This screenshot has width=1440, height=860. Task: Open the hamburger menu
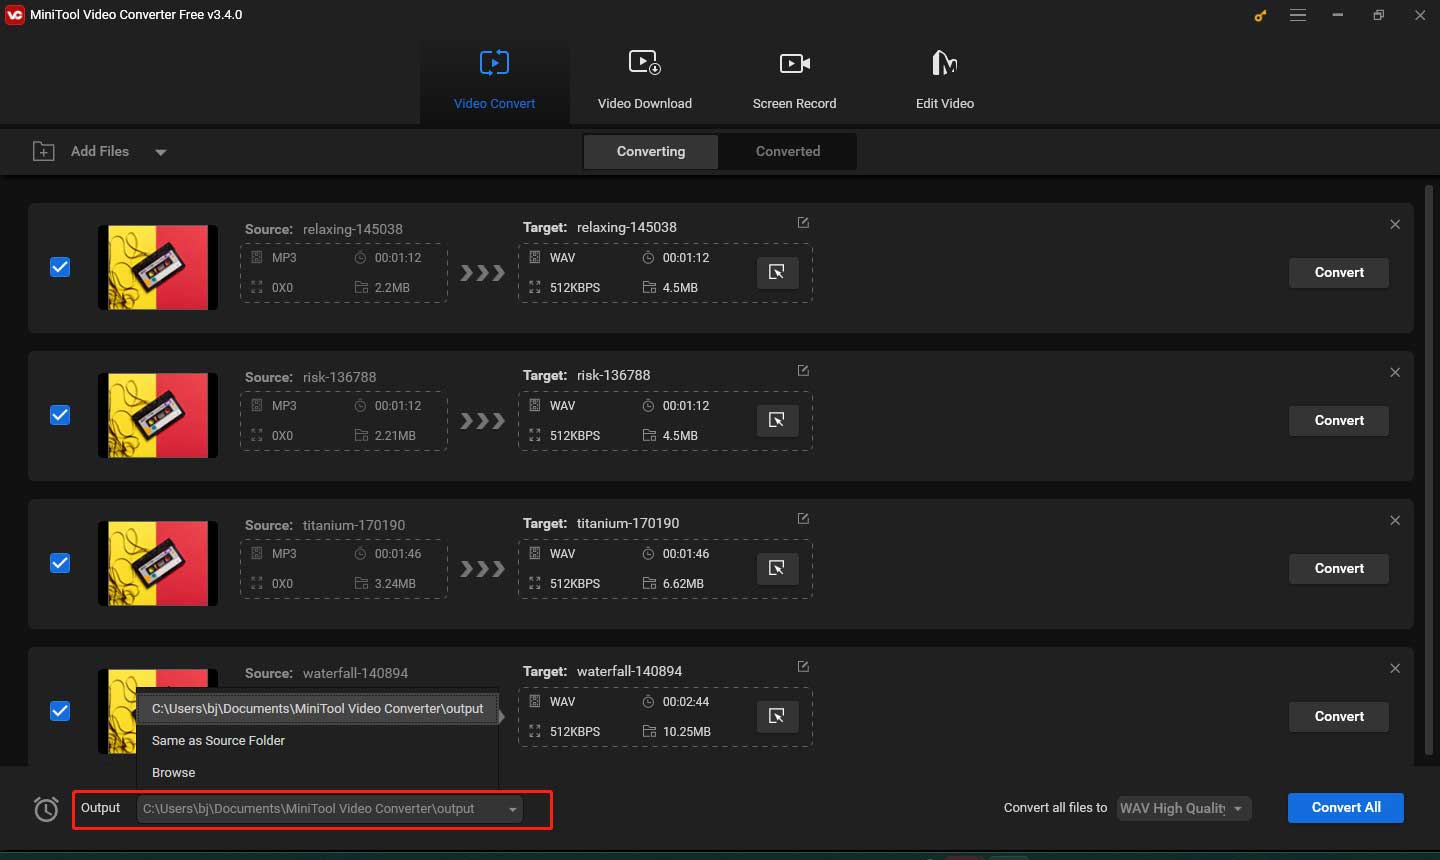1298,15
